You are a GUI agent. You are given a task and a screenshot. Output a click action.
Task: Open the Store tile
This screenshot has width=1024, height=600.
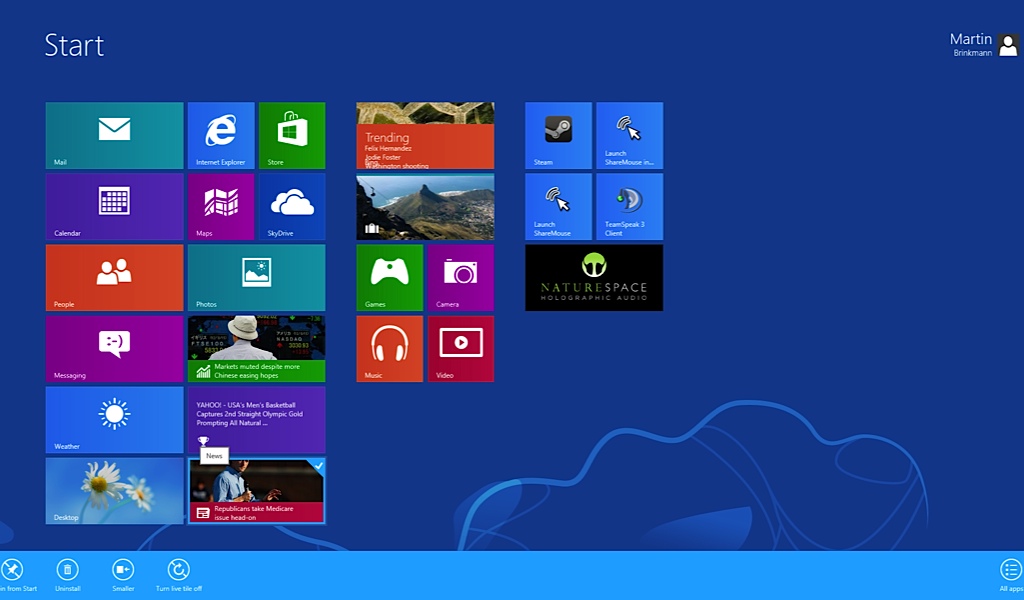click(292, 136)
